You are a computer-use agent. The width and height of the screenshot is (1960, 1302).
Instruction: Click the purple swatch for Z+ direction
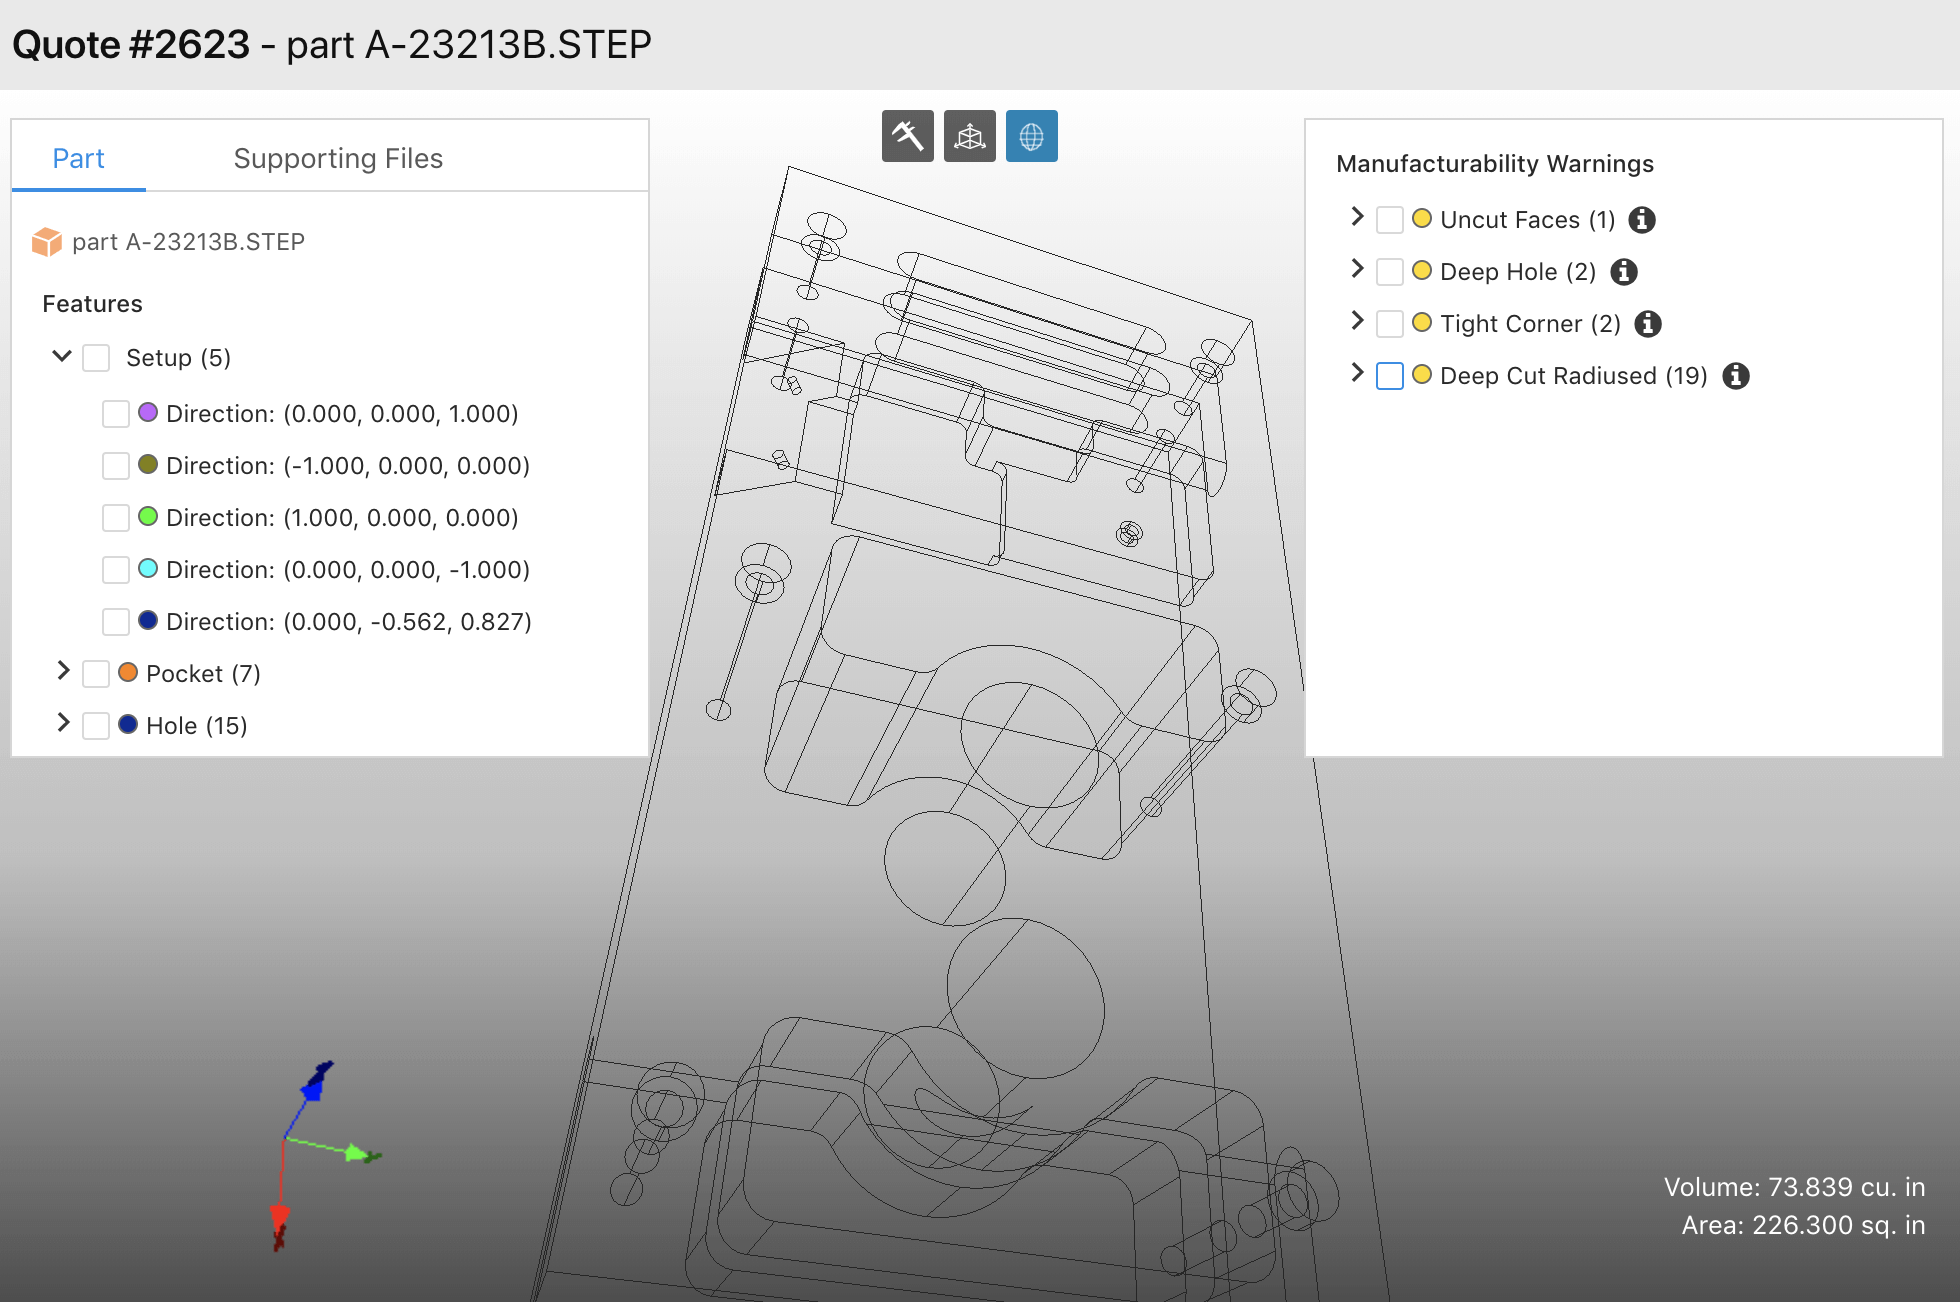click(x=148, y=412)
